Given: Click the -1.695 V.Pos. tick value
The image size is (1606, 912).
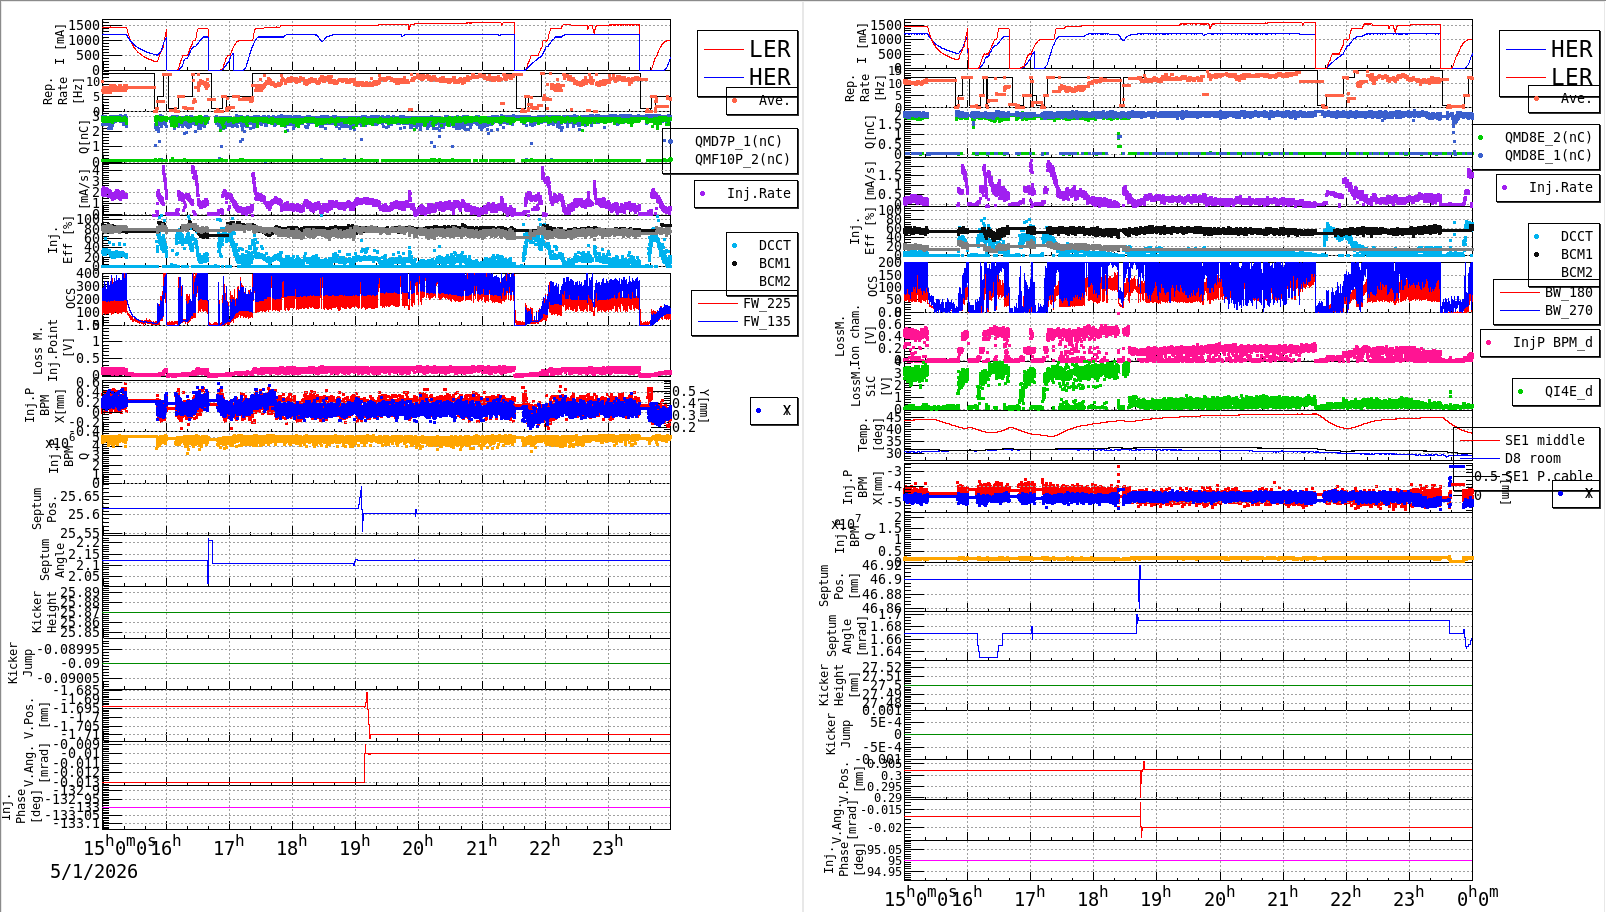Looking at the screenshot, I should pos(77,708).
